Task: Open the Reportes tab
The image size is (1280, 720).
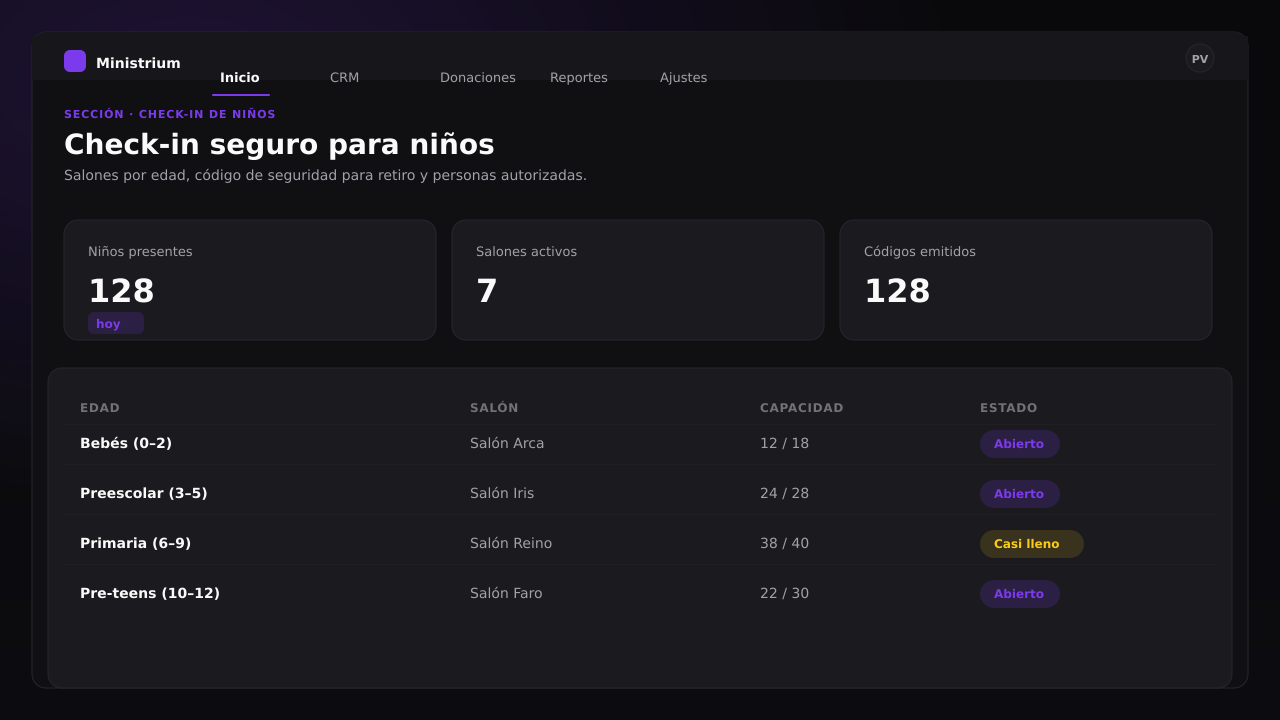Action: coord(579,77)
